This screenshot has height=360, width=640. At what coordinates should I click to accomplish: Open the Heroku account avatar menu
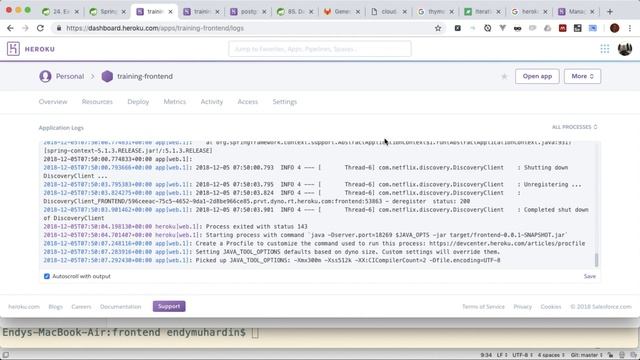pos(624,49)
